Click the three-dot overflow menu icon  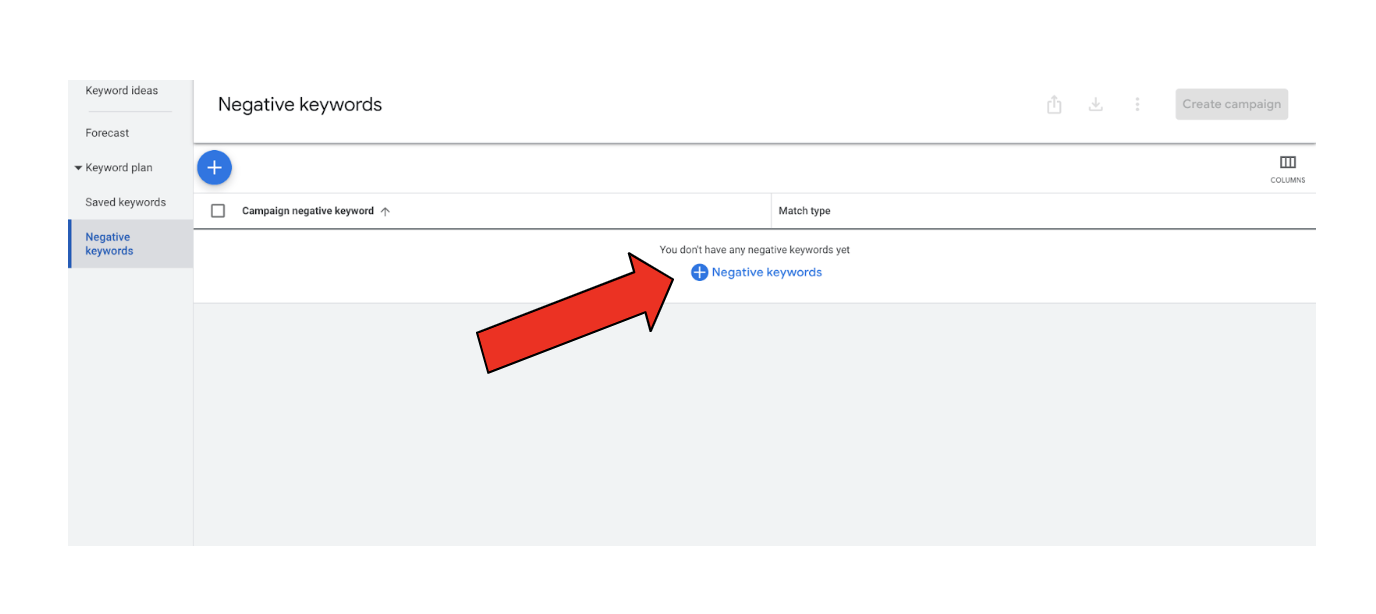[1137, 104]
